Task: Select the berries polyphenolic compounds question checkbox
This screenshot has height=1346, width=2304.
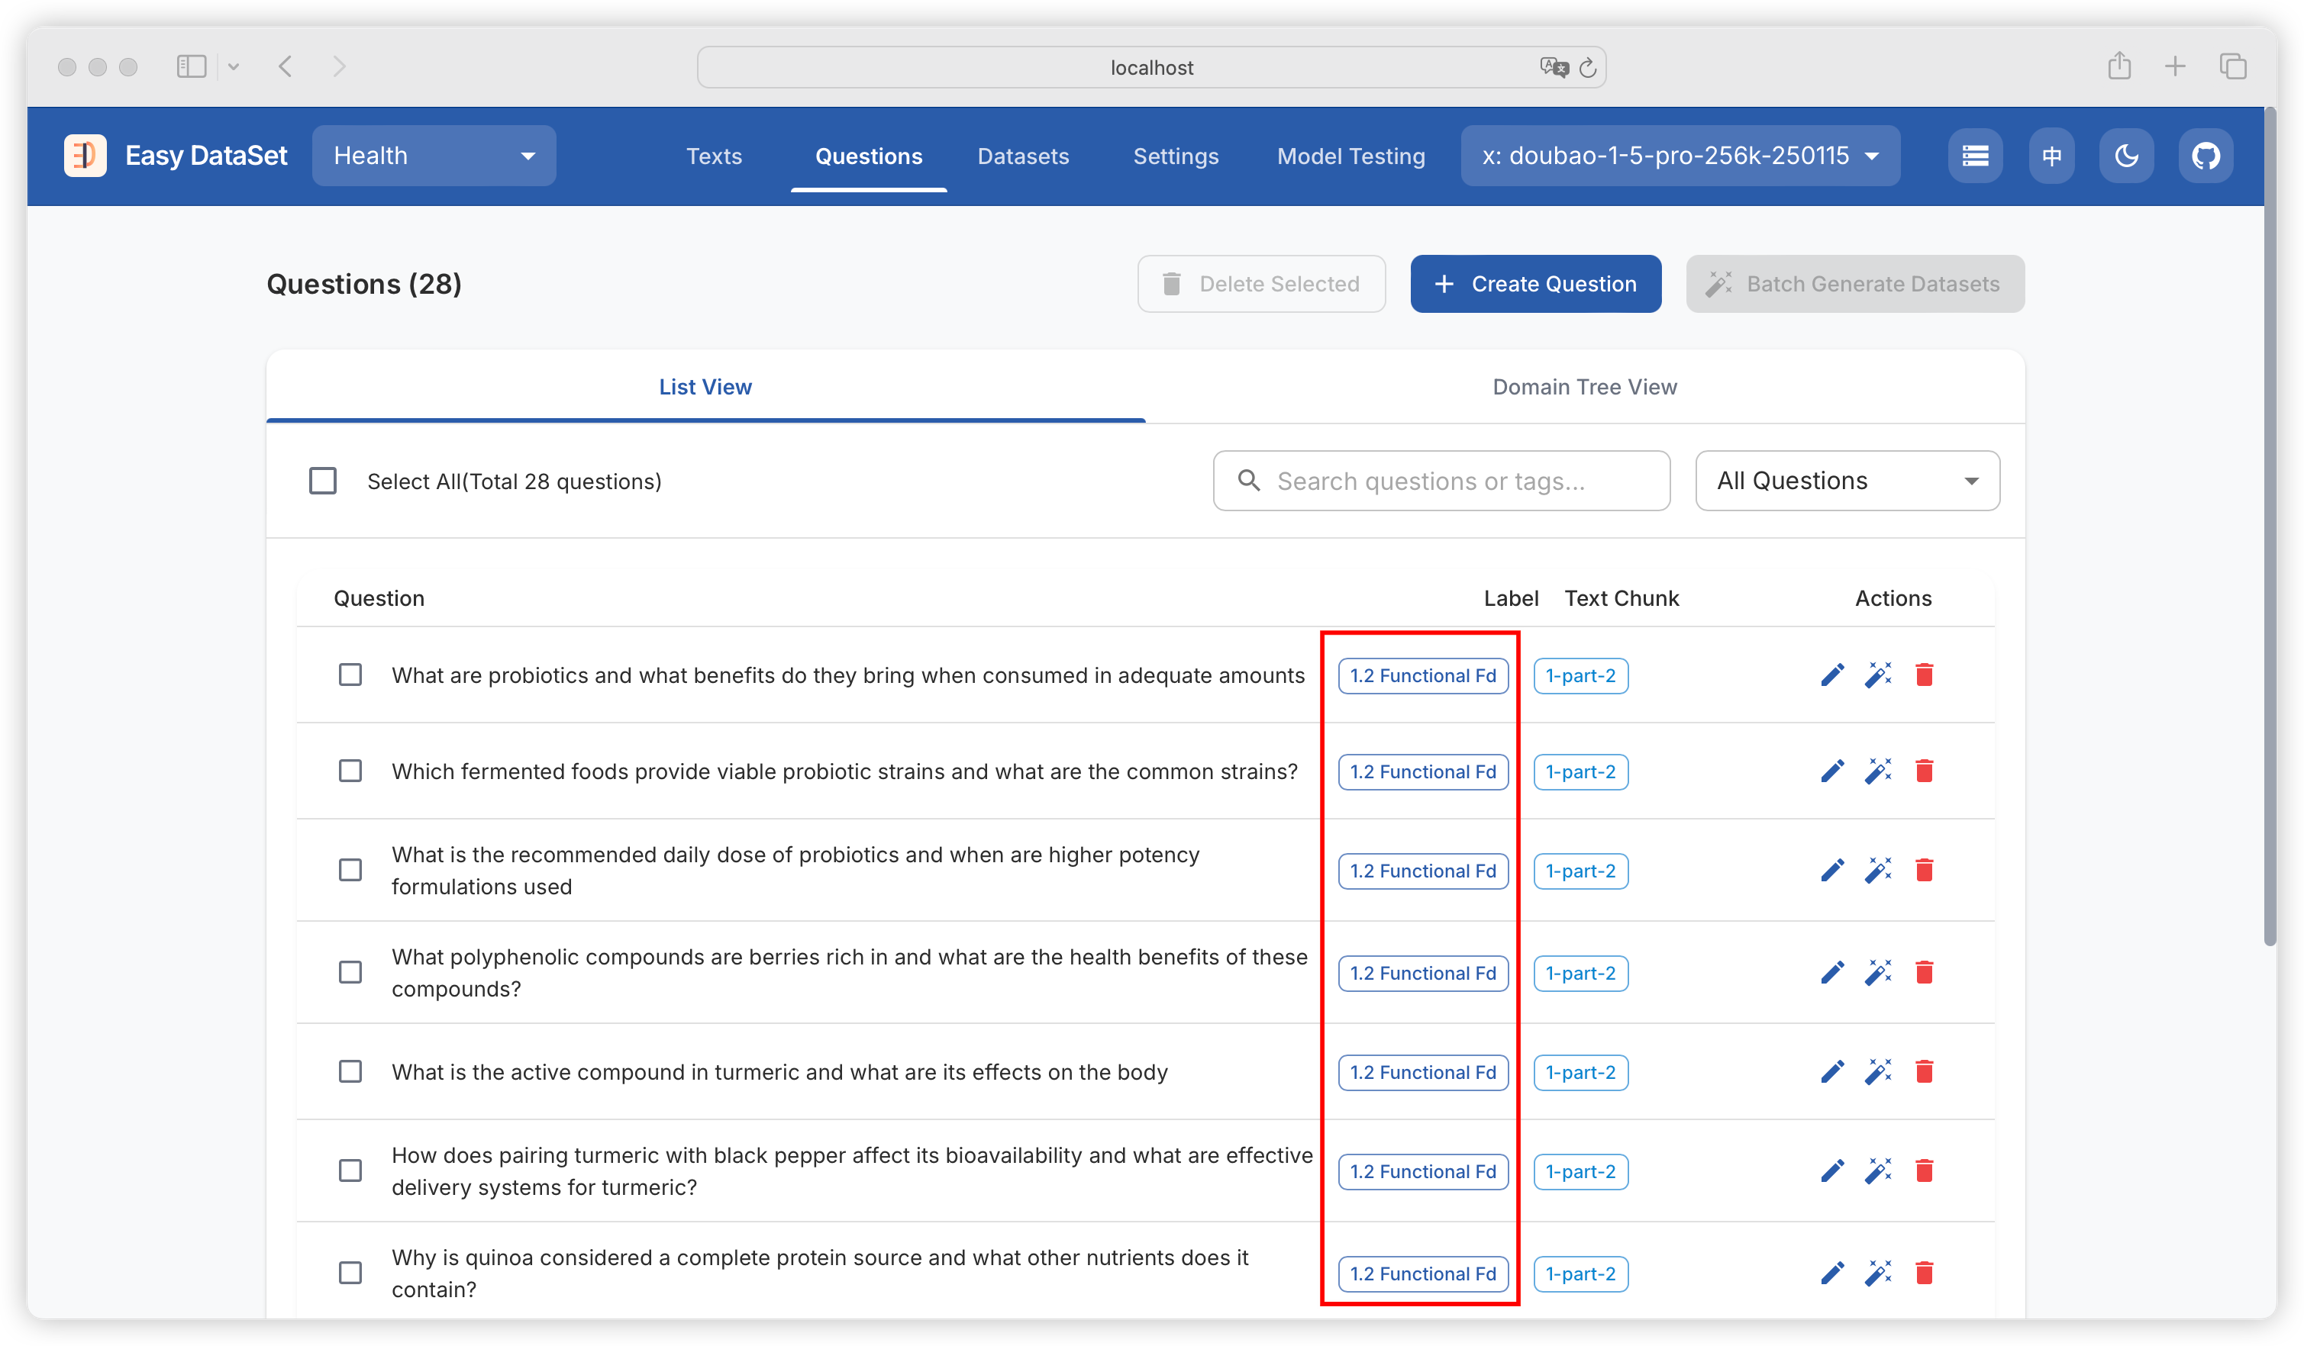Action: point(350,972)
